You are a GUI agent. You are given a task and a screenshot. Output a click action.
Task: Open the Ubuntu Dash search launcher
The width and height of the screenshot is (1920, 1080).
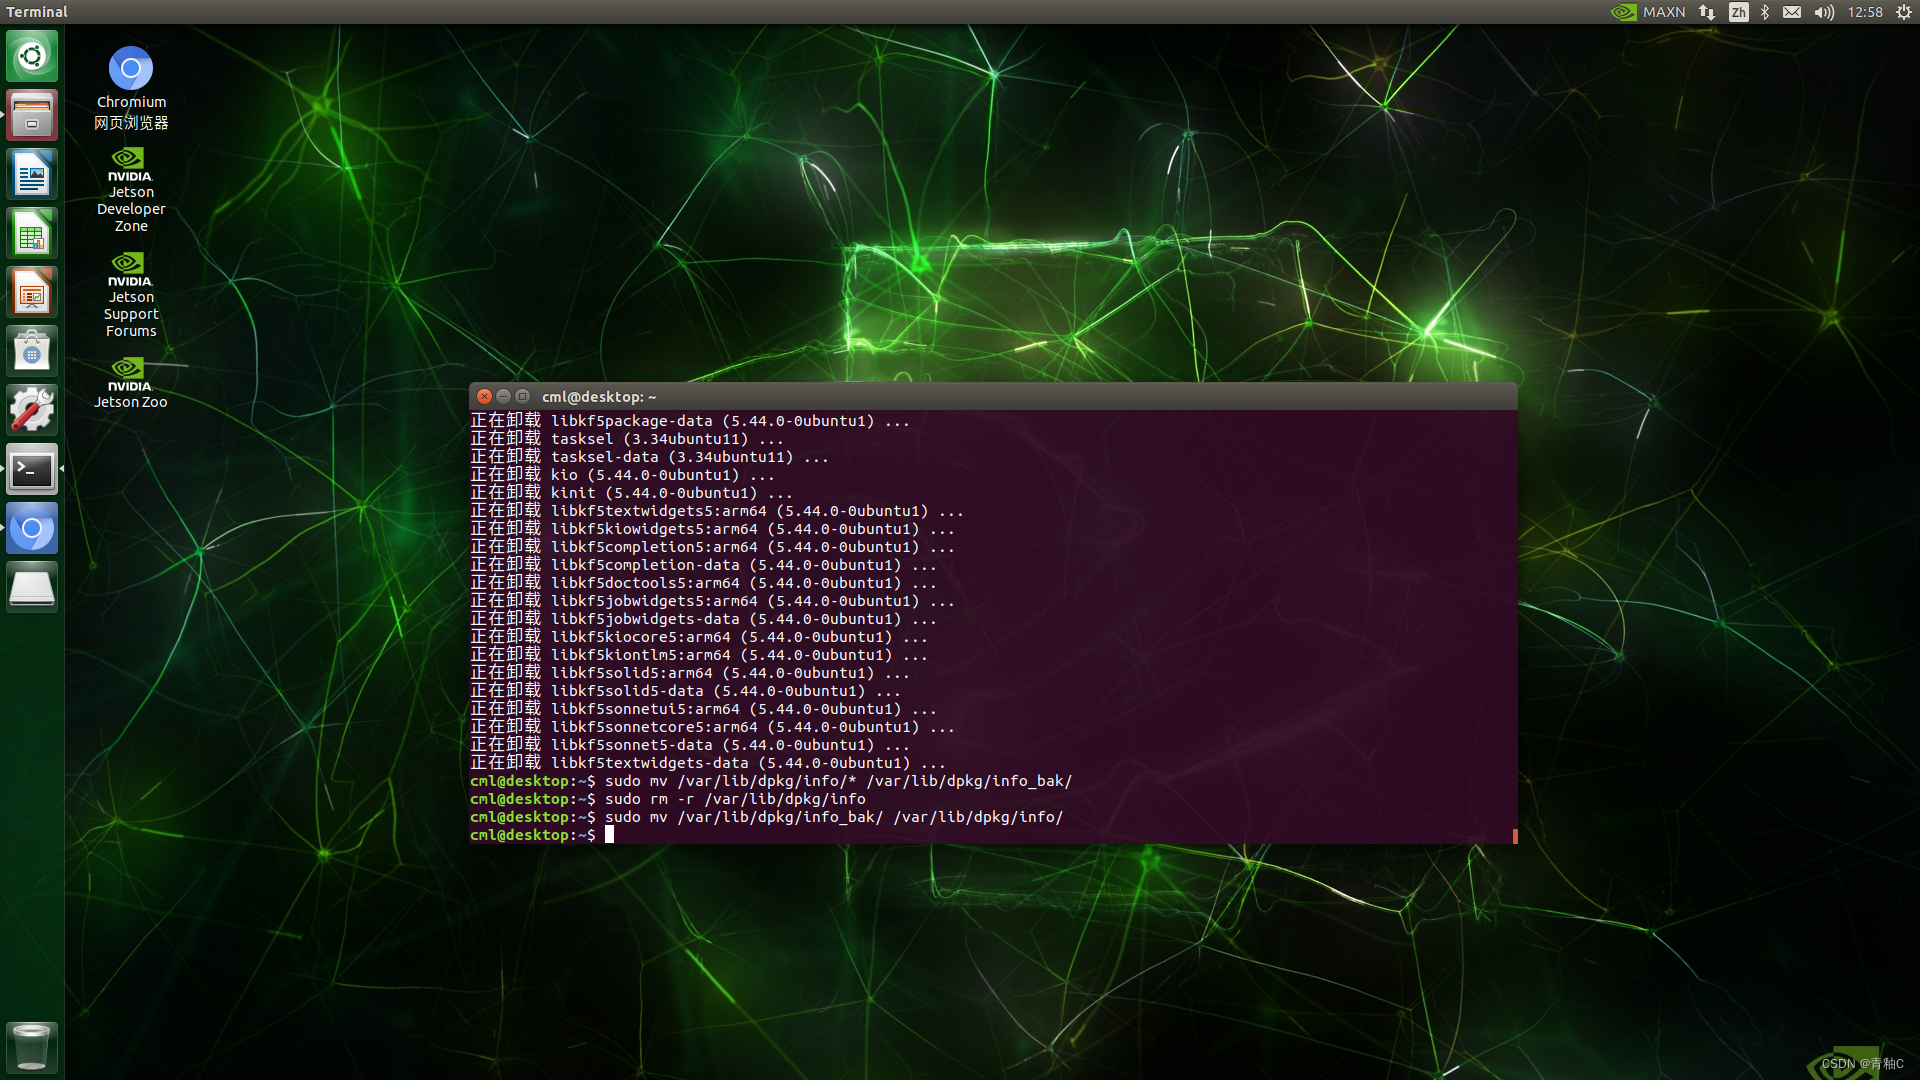(x=32, y=56)
